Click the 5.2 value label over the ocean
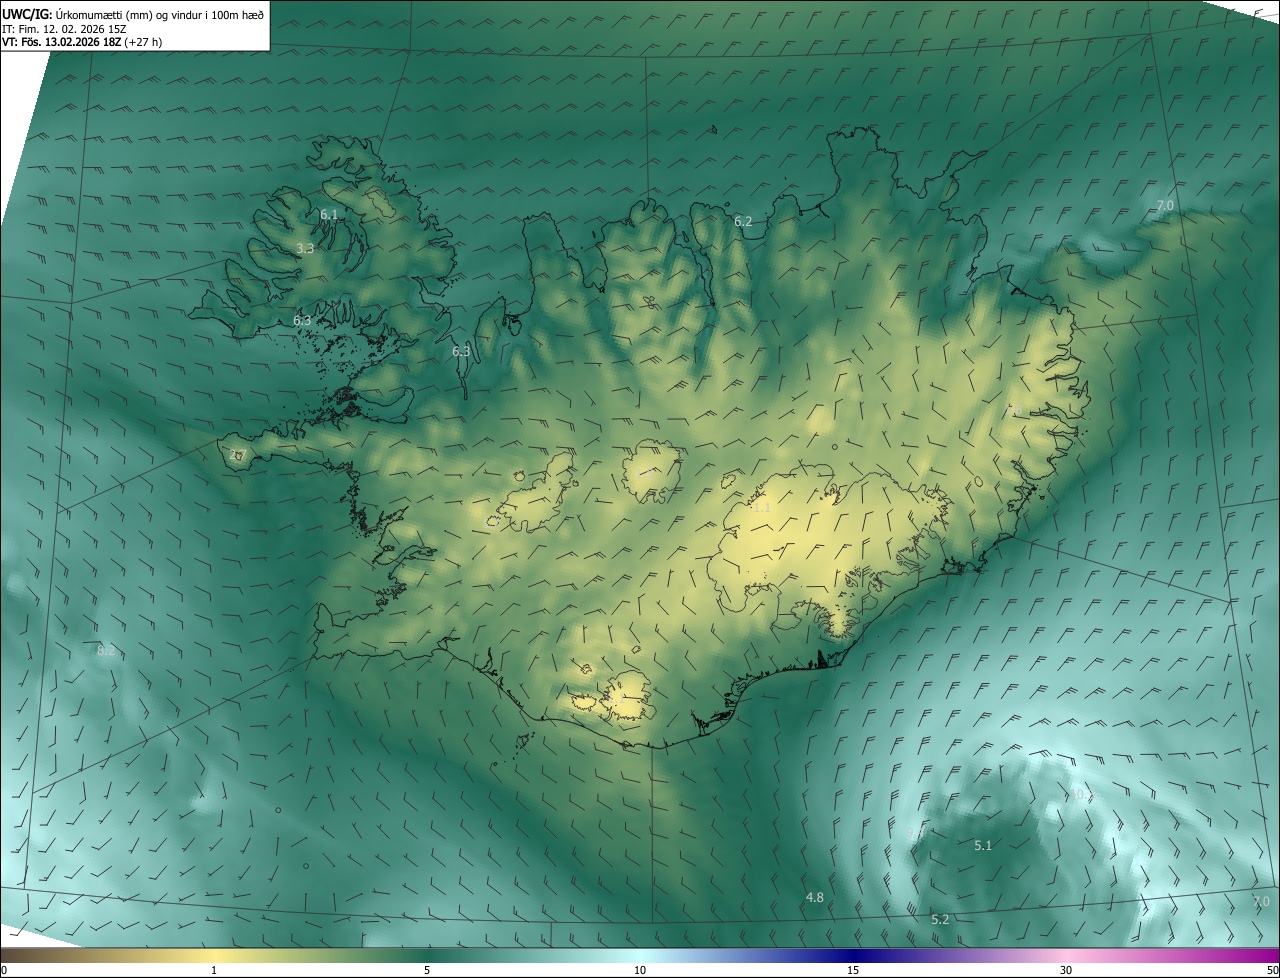 pos(940,919)
